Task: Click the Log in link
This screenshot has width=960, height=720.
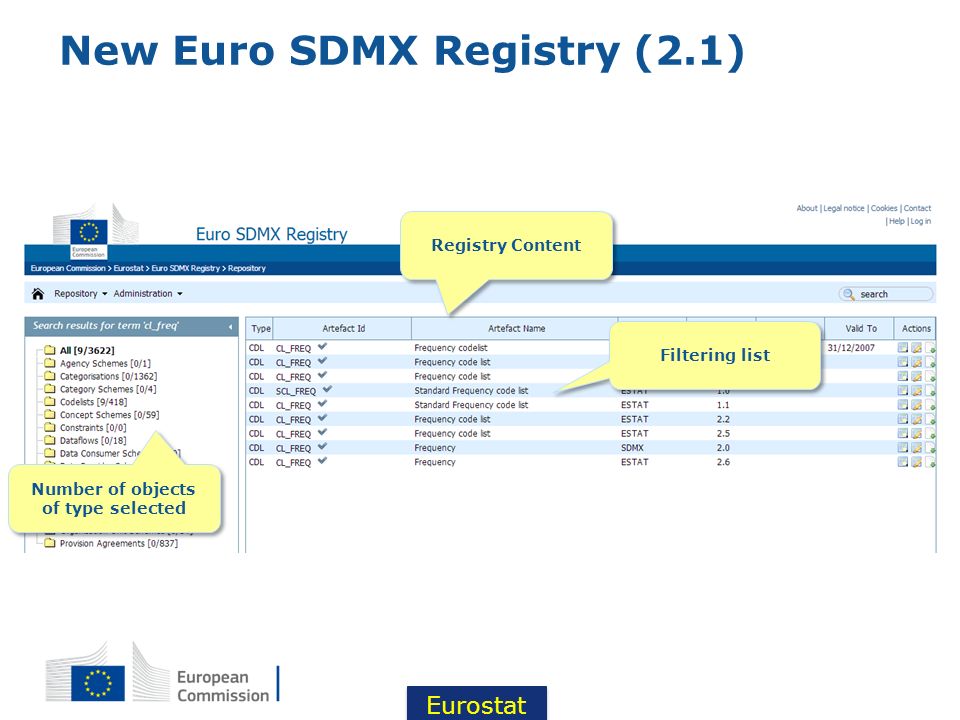Action: click(920, 222)
